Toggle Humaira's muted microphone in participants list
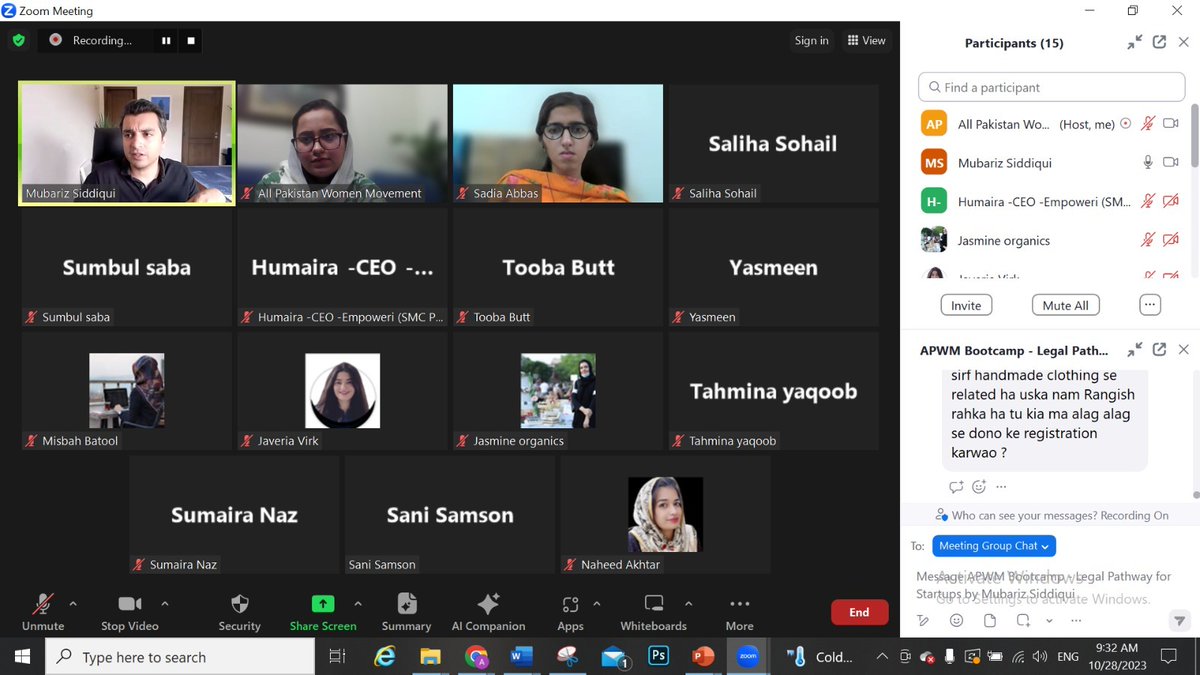Screen dimensions: 1200x675 pos(1148,201)
